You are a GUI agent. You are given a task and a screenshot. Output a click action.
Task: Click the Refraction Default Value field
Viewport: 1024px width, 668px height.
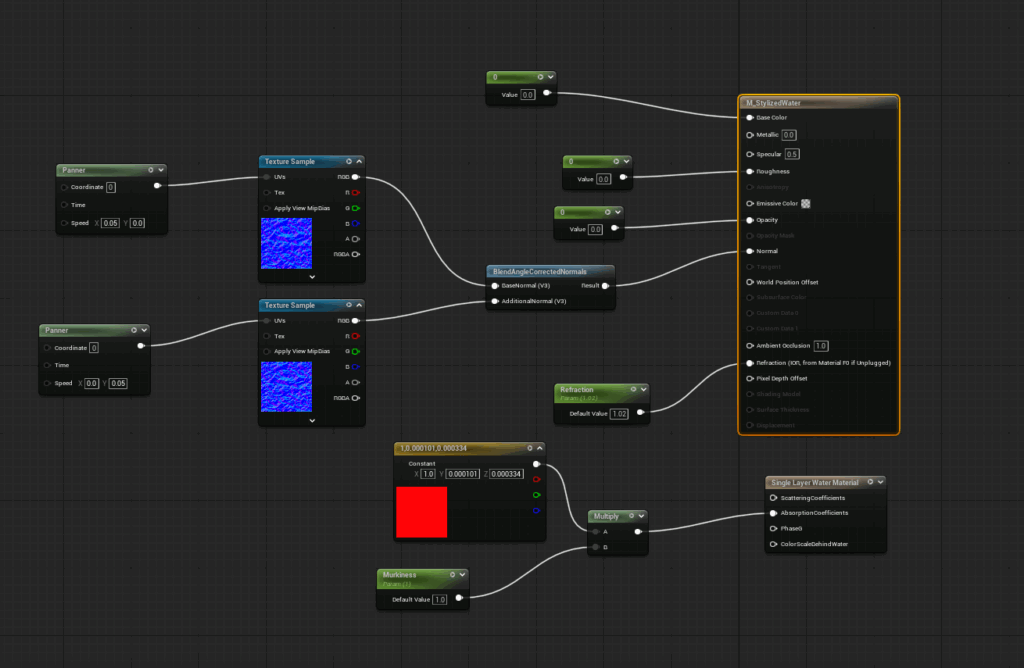pos(619,414)
